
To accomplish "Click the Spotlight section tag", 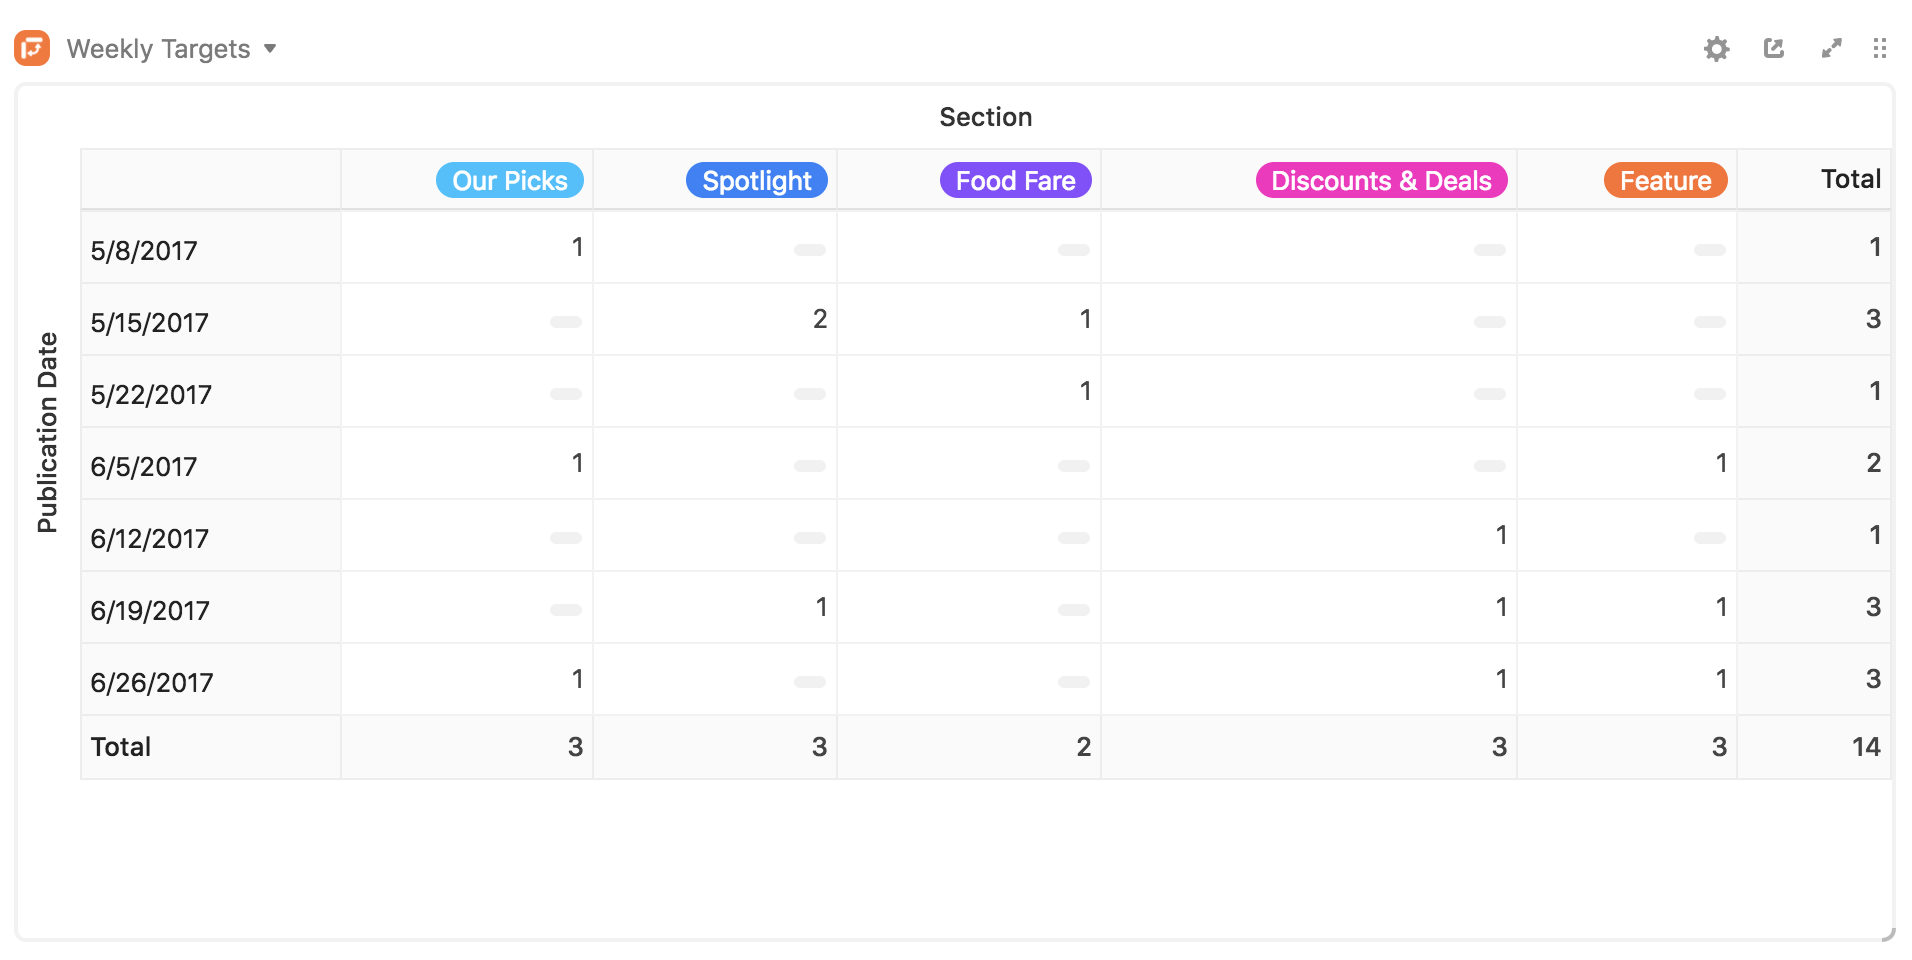I will click(x=757, y=180).
